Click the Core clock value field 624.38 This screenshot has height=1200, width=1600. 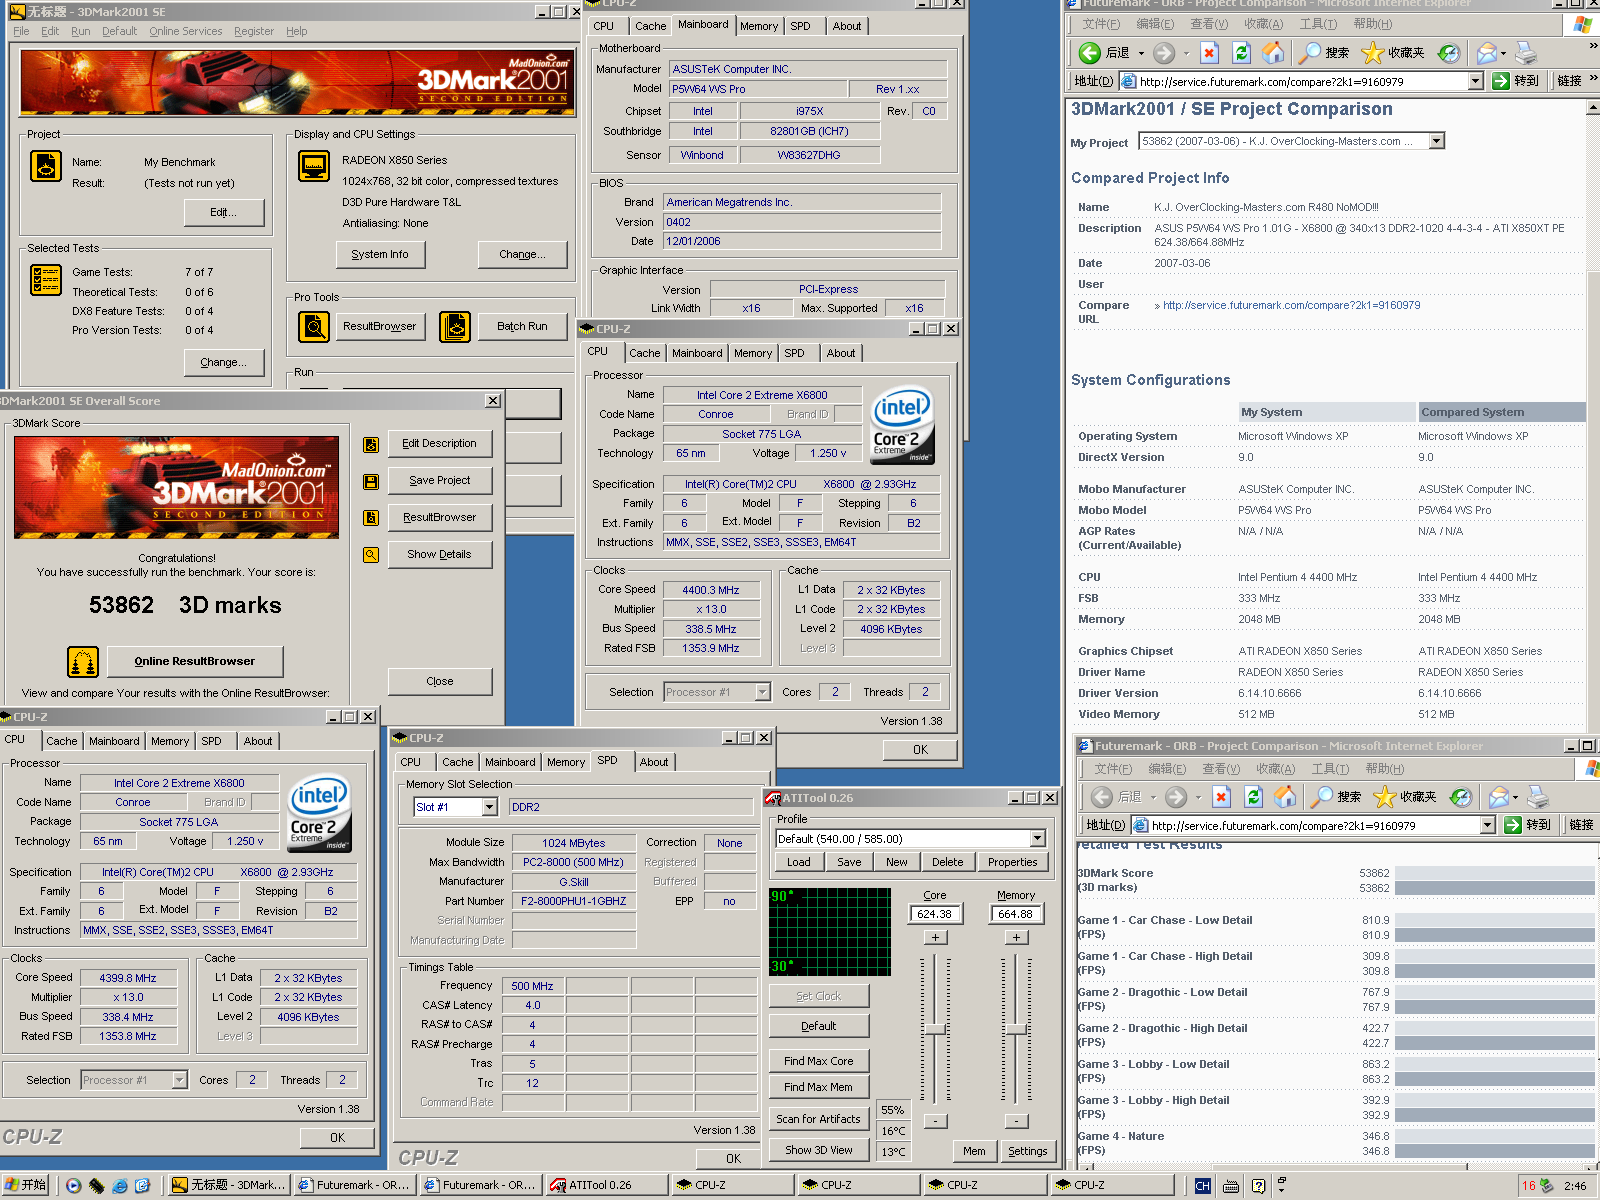coord(935,913)
